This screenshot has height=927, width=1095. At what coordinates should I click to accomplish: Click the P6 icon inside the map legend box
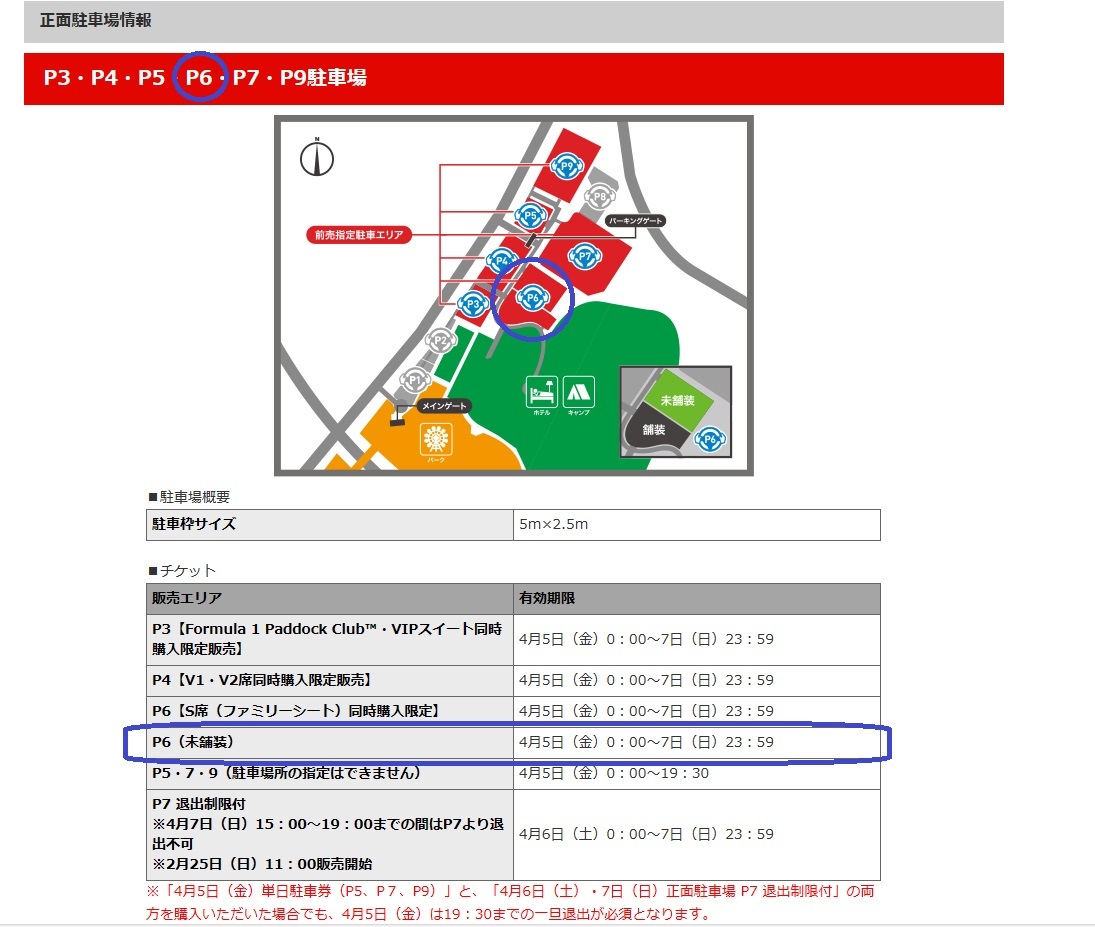tap(709, 437)
